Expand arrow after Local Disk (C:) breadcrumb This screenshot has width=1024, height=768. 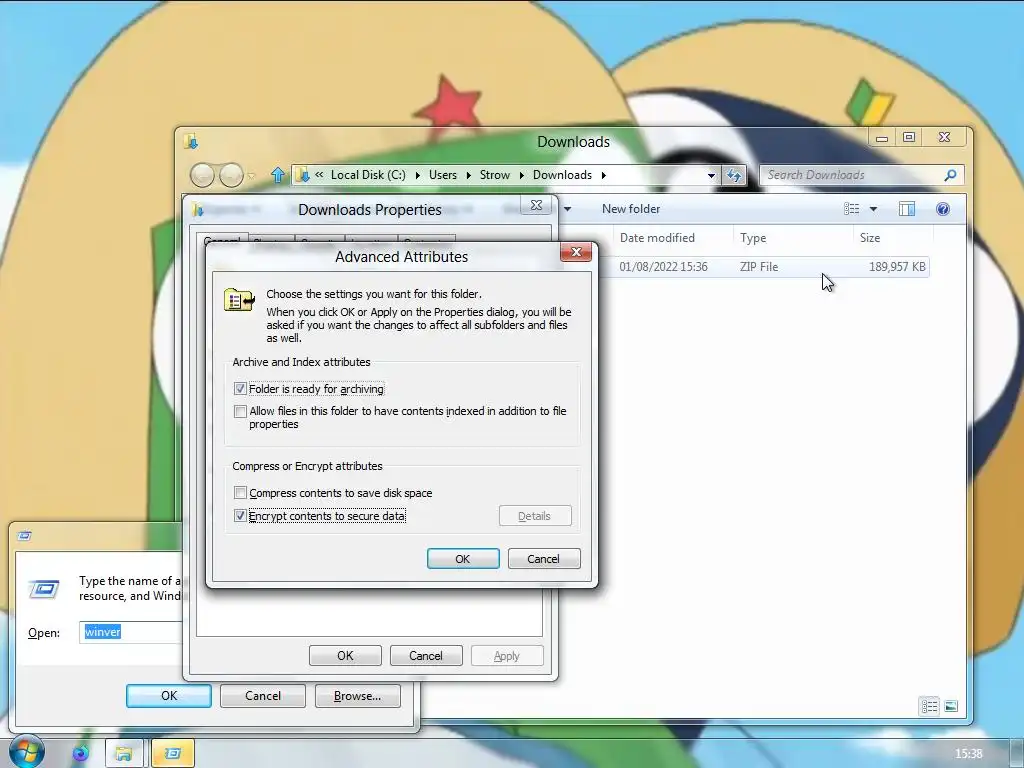pos(417,175)
